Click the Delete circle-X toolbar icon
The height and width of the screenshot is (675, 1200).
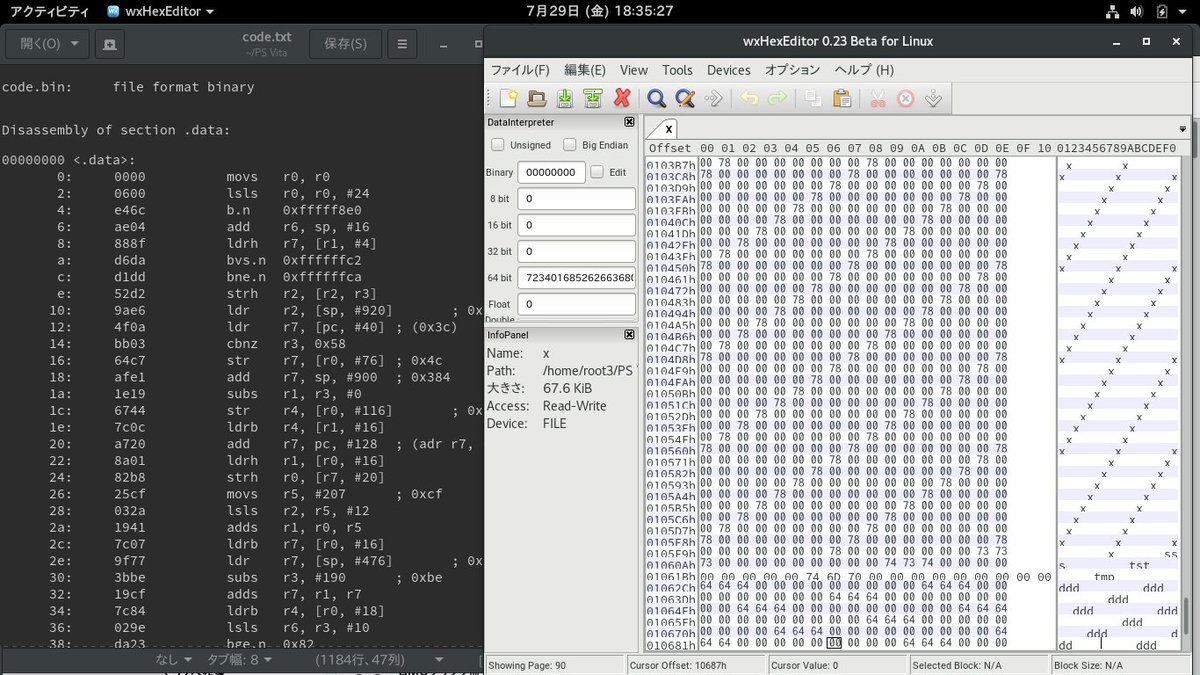(905, 98)
